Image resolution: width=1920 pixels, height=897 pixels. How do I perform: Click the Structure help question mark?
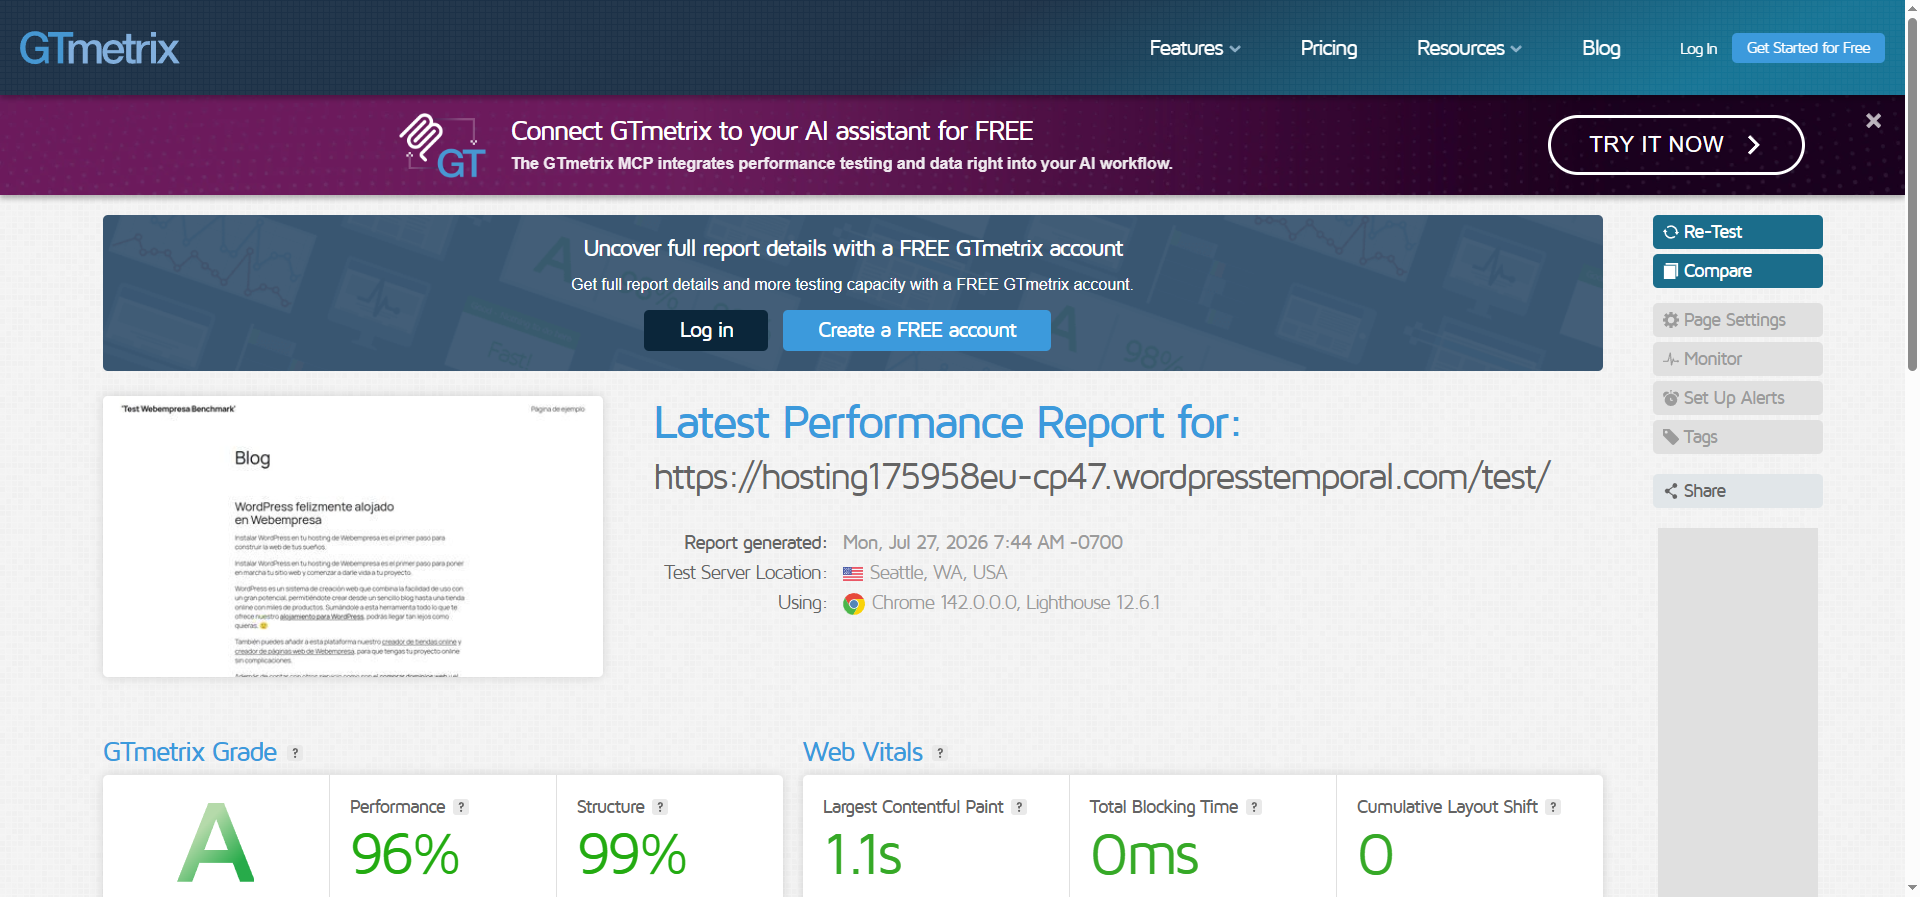point(660,807)
